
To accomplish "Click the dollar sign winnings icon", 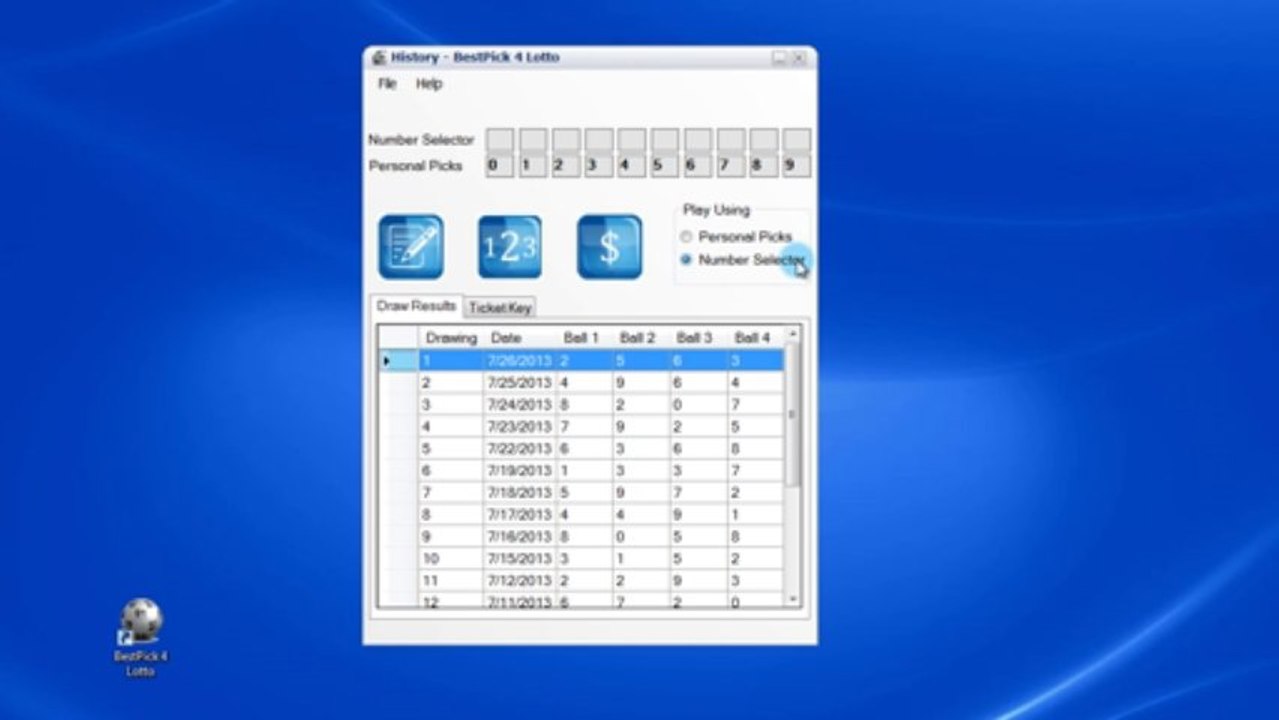I will [x=610, y=247].
